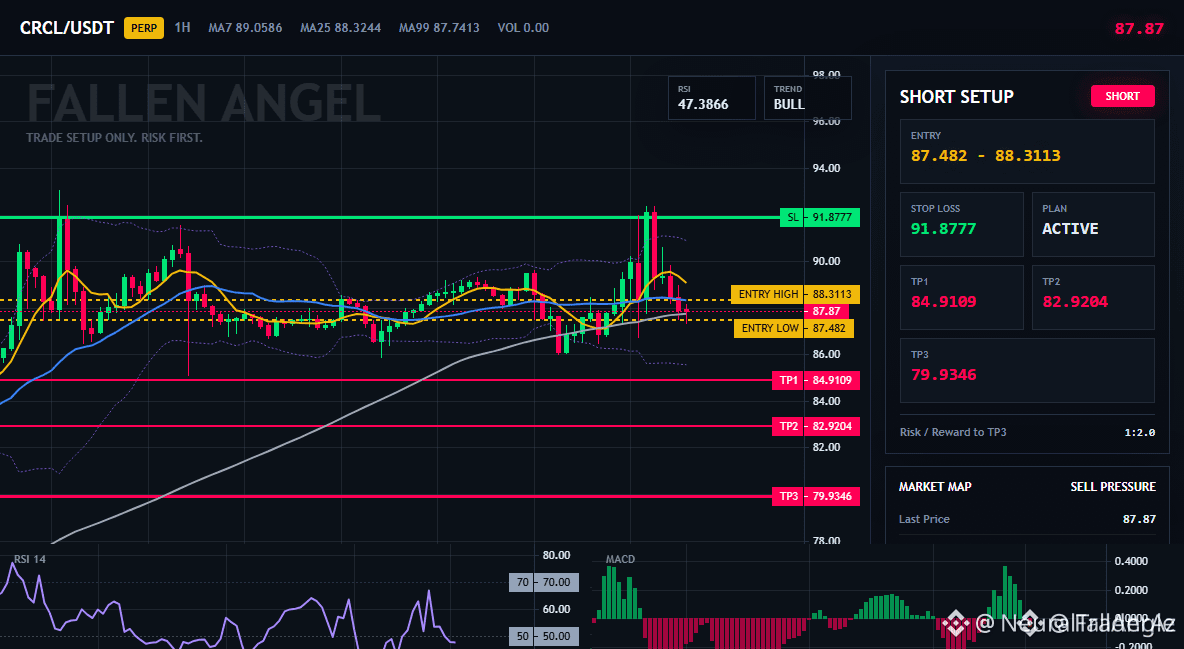
Task: Click the Last Price row label
Action: tap(924, 519)
